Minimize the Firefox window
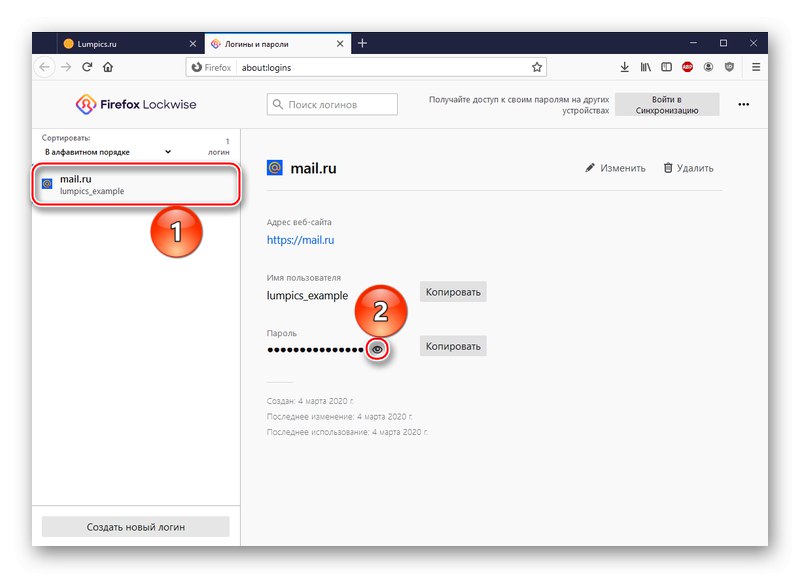 click(x=693, y=43)
